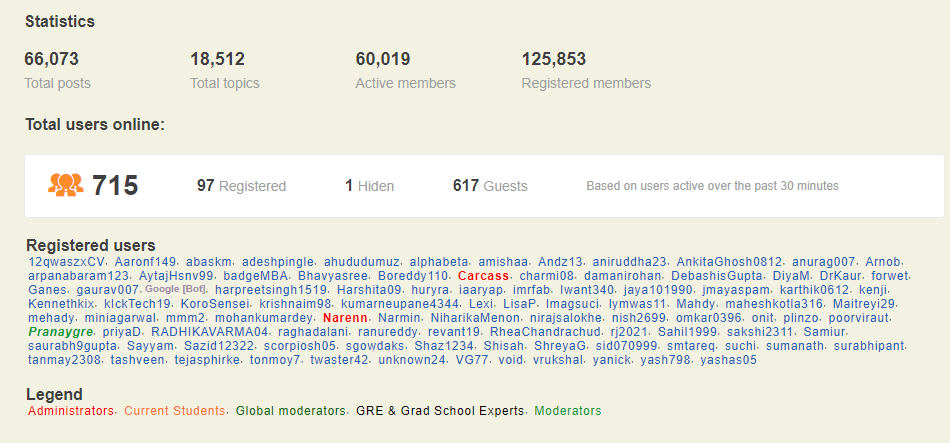Click username DebashisGupta

[714, 275]
